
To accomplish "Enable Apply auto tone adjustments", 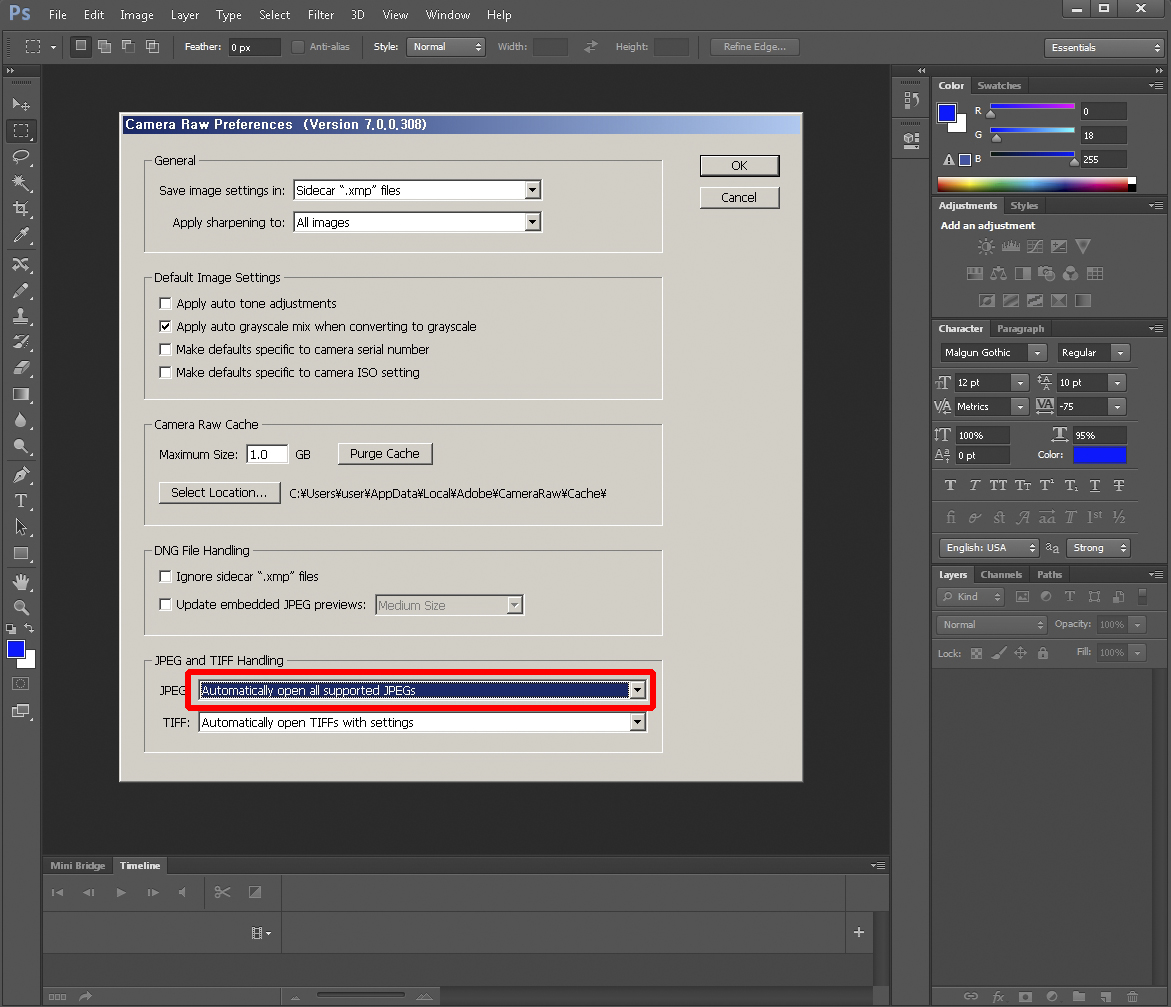I will tap(165, 303).
